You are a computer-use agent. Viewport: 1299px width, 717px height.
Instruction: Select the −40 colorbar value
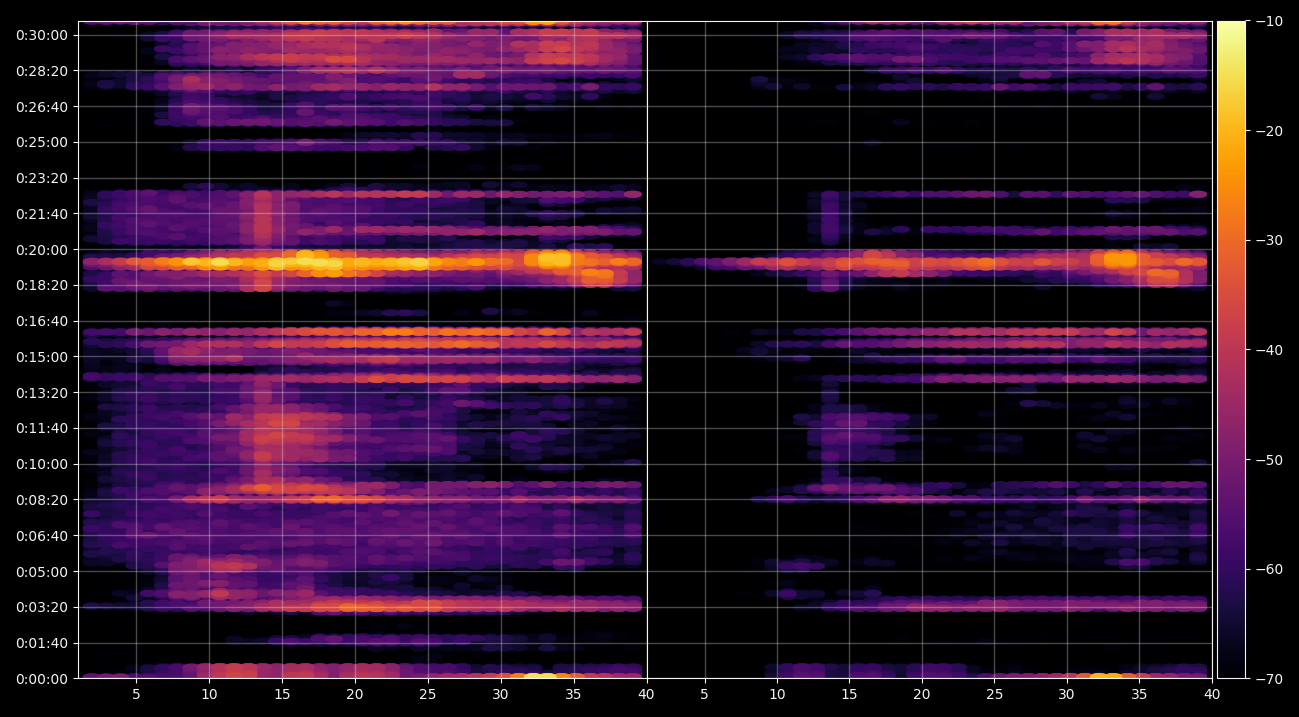pos(1270,350)
